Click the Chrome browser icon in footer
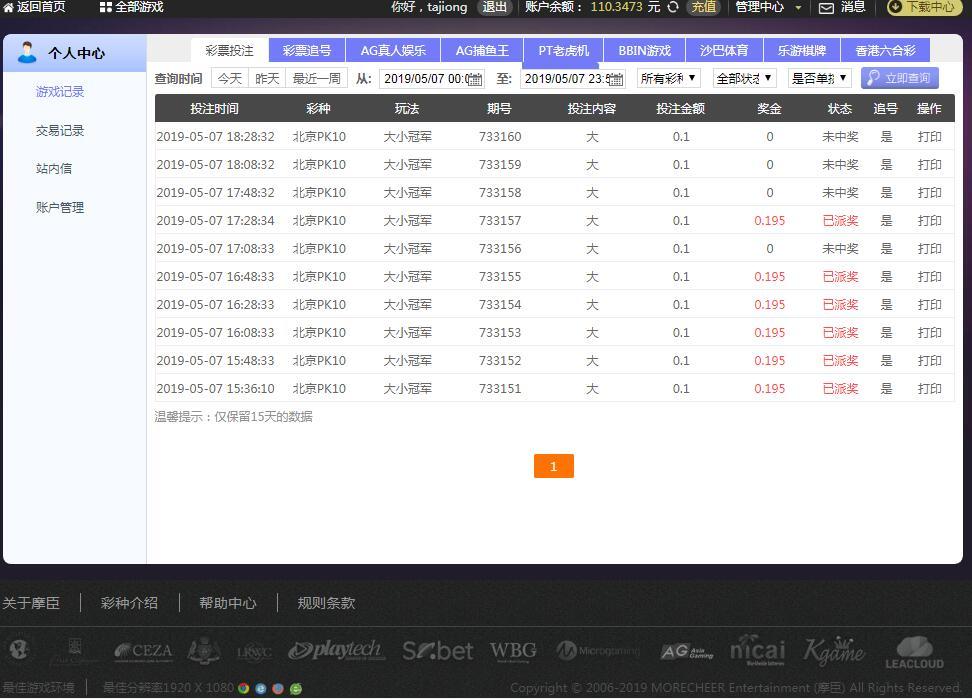Viewport: 972px width, 699px height. [x=243, y=688]
